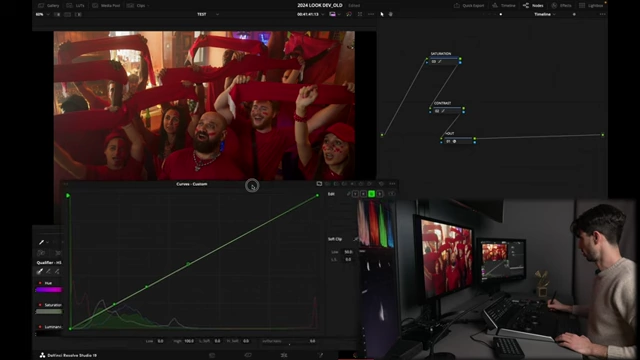Click the first curve palette mode icon
The height and width of the screenshot is (360, 640).
coord(319,184)
